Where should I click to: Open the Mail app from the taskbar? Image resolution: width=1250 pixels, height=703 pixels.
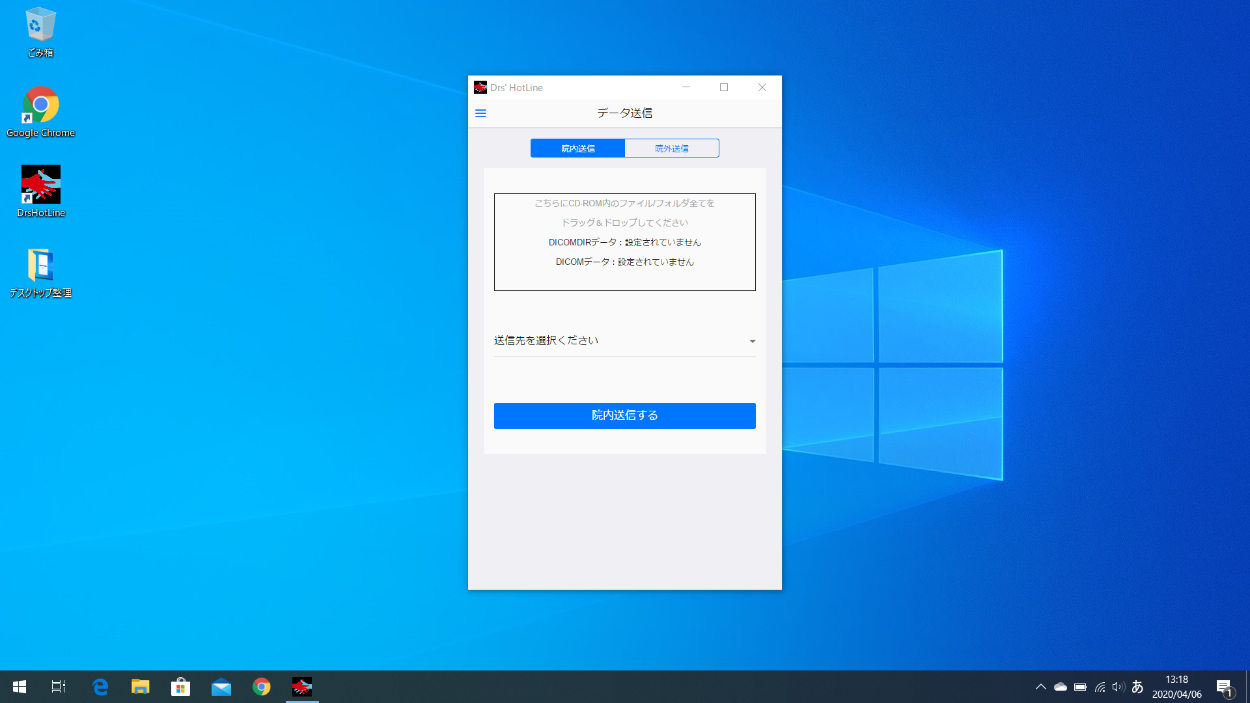(x=221, y=687)
